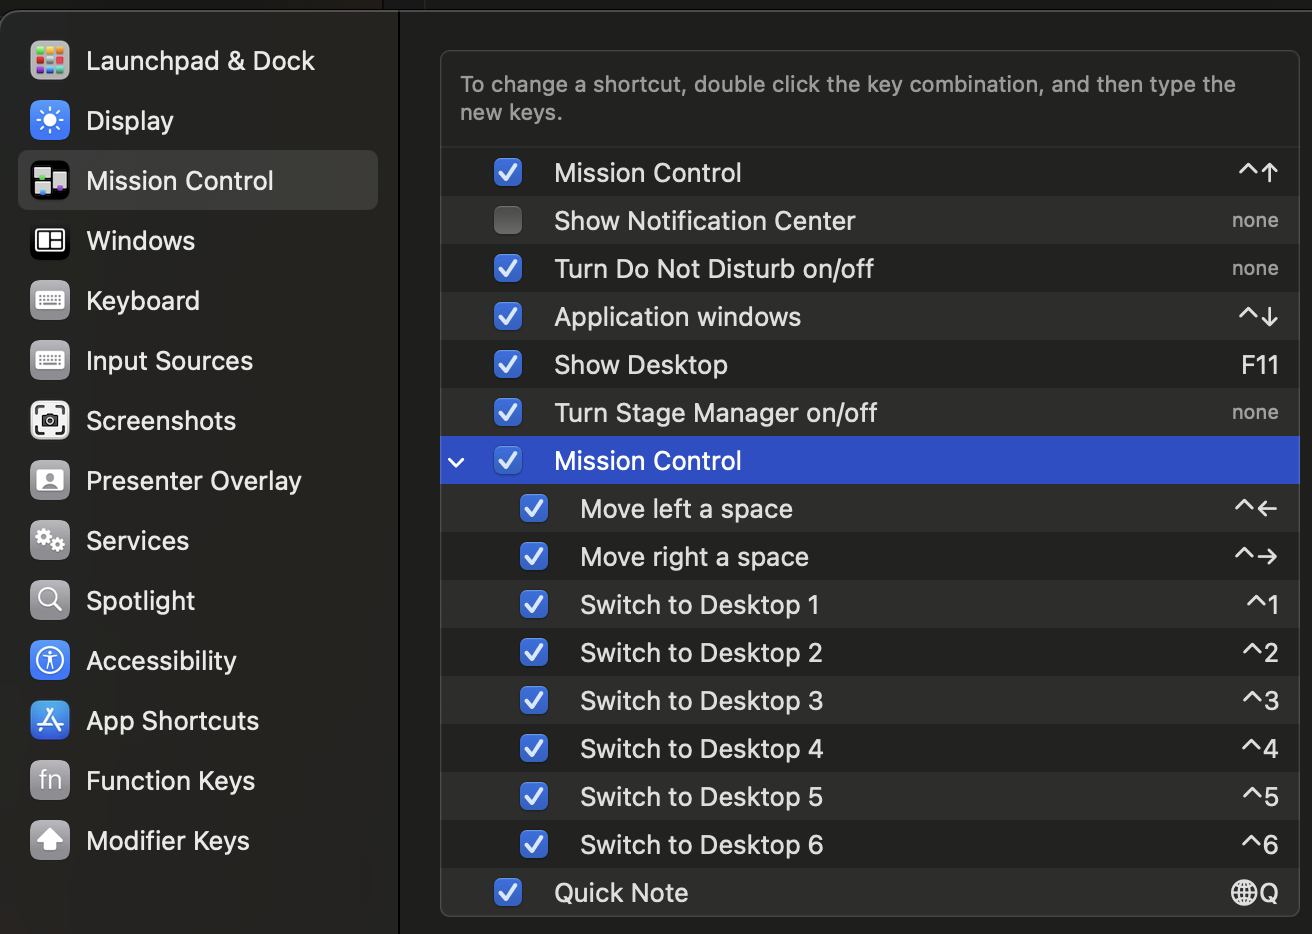Disable the Switch to Desktop 4 checkbox
This screenshot has height=934, width=1312.
pos(534,748)
